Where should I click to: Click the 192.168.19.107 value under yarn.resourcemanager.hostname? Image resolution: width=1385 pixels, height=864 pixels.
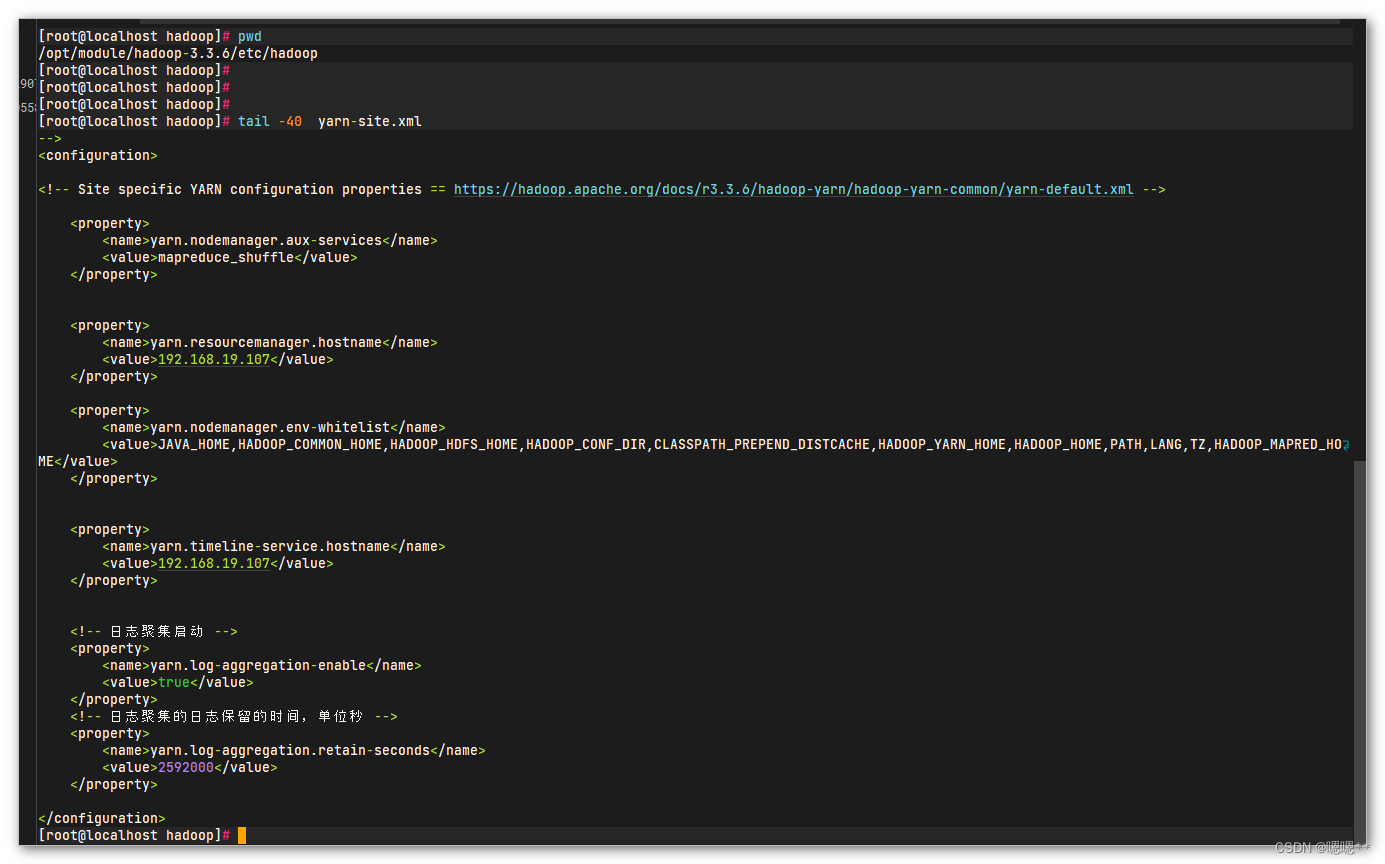[214, 359]
